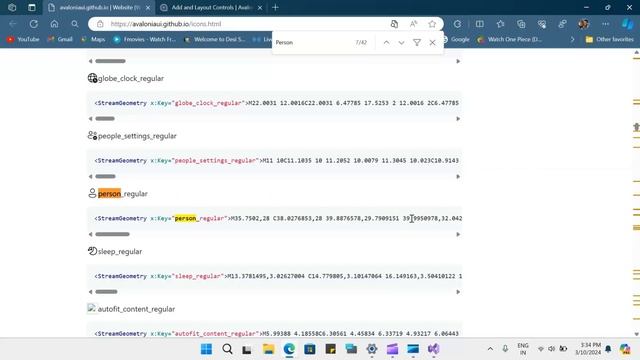Open the ENG IN language switcher
This screenshot has width=640, height=360.
[523, 349]
